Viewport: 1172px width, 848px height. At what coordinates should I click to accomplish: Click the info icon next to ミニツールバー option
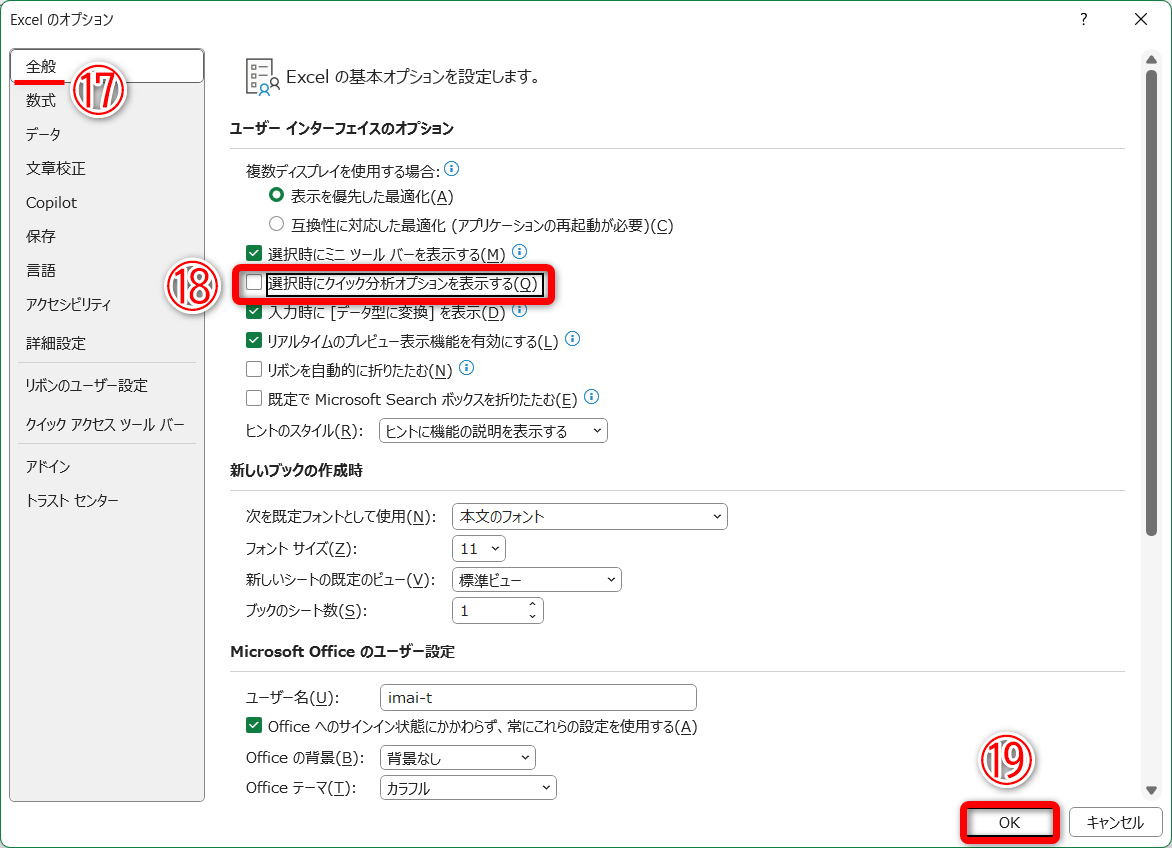pyautogui.click(x=519, y=252)
